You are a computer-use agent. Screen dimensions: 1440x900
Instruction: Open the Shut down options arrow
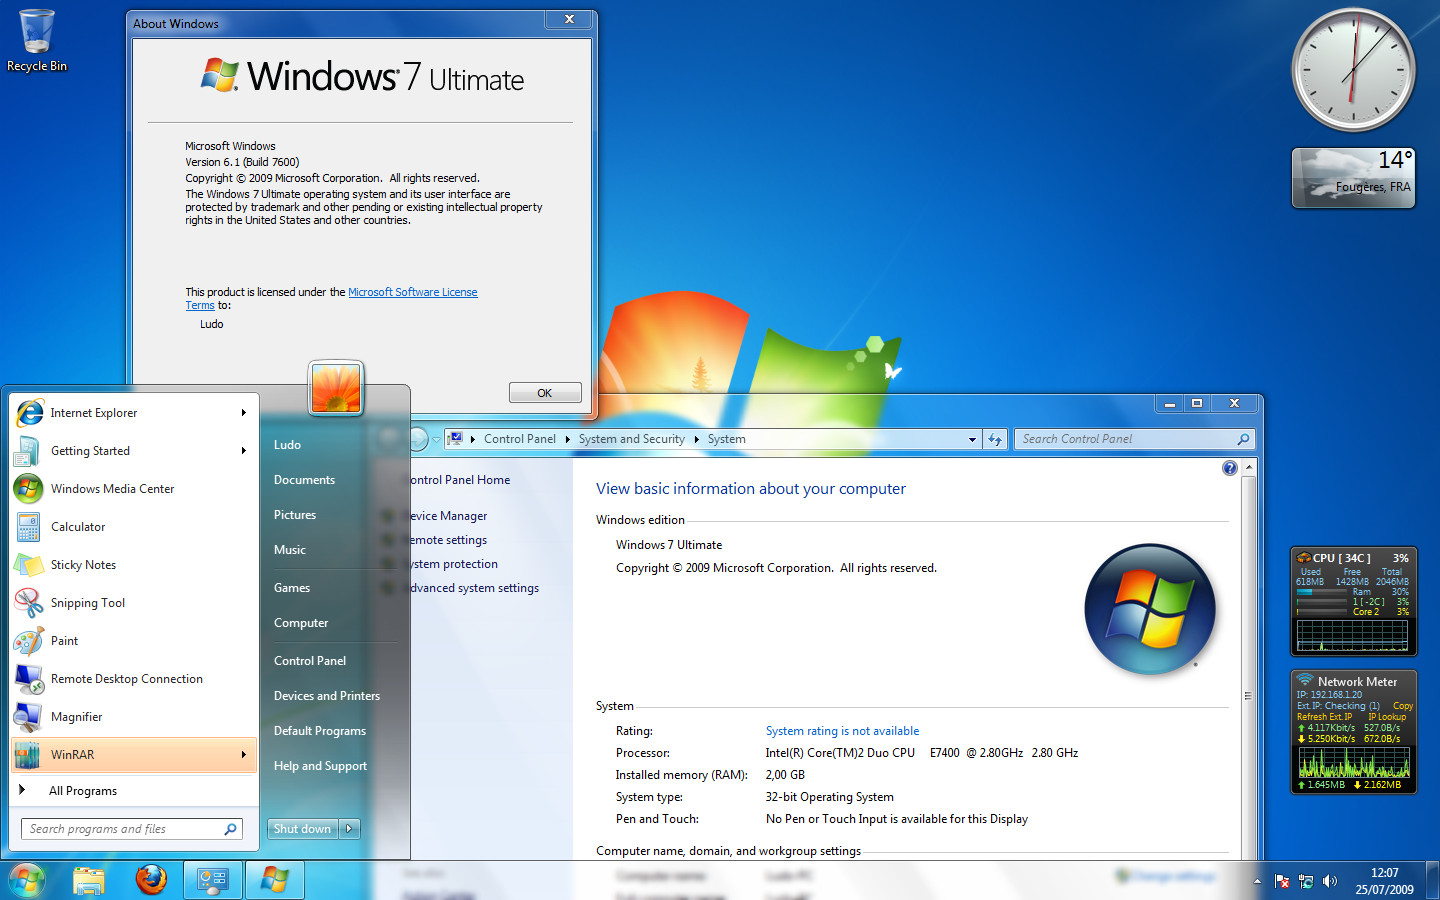(349, 829)
